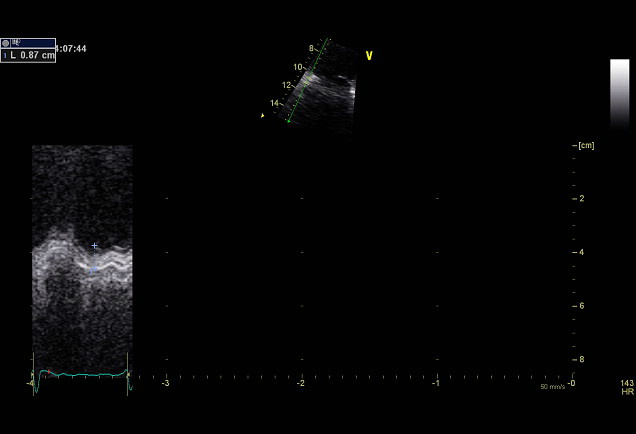Click the red marker on ECG trace

(41, 373)
